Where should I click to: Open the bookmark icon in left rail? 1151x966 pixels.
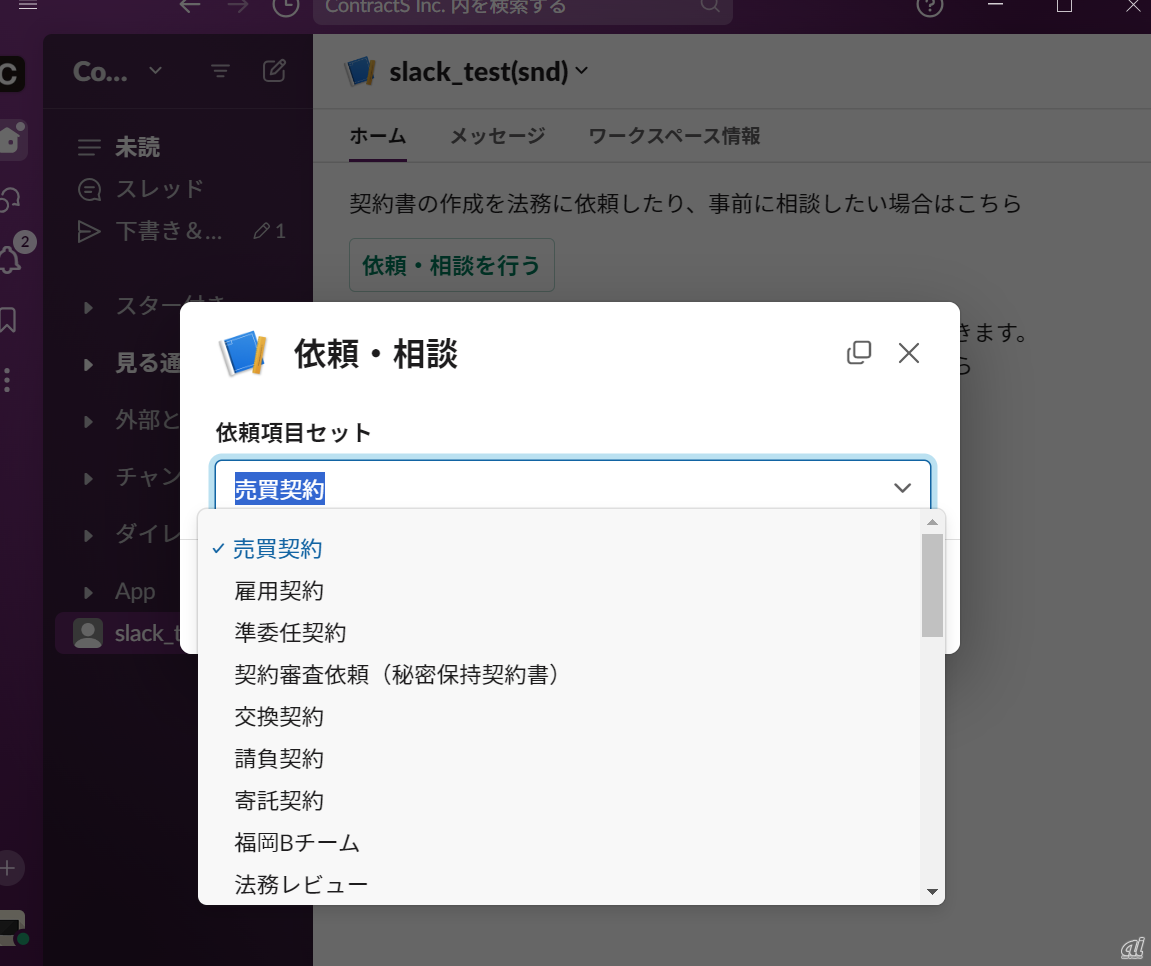[8, 320]
